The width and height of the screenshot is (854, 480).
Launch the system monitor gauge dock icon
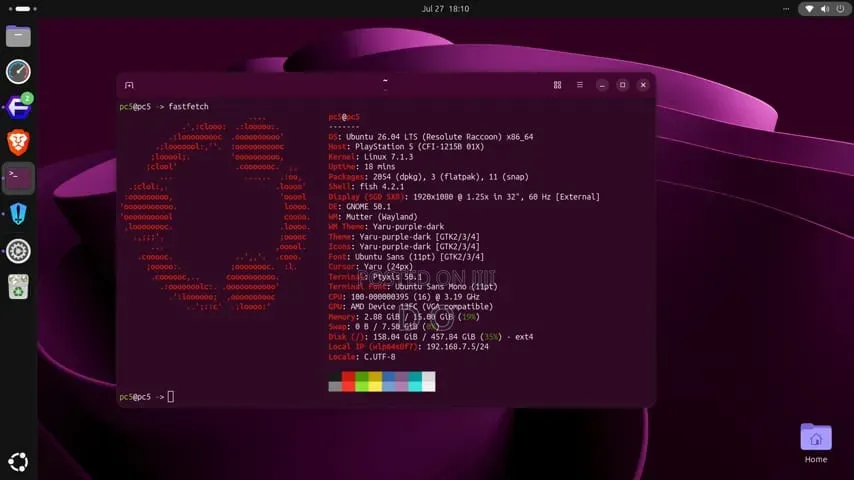tap(18, 71)
